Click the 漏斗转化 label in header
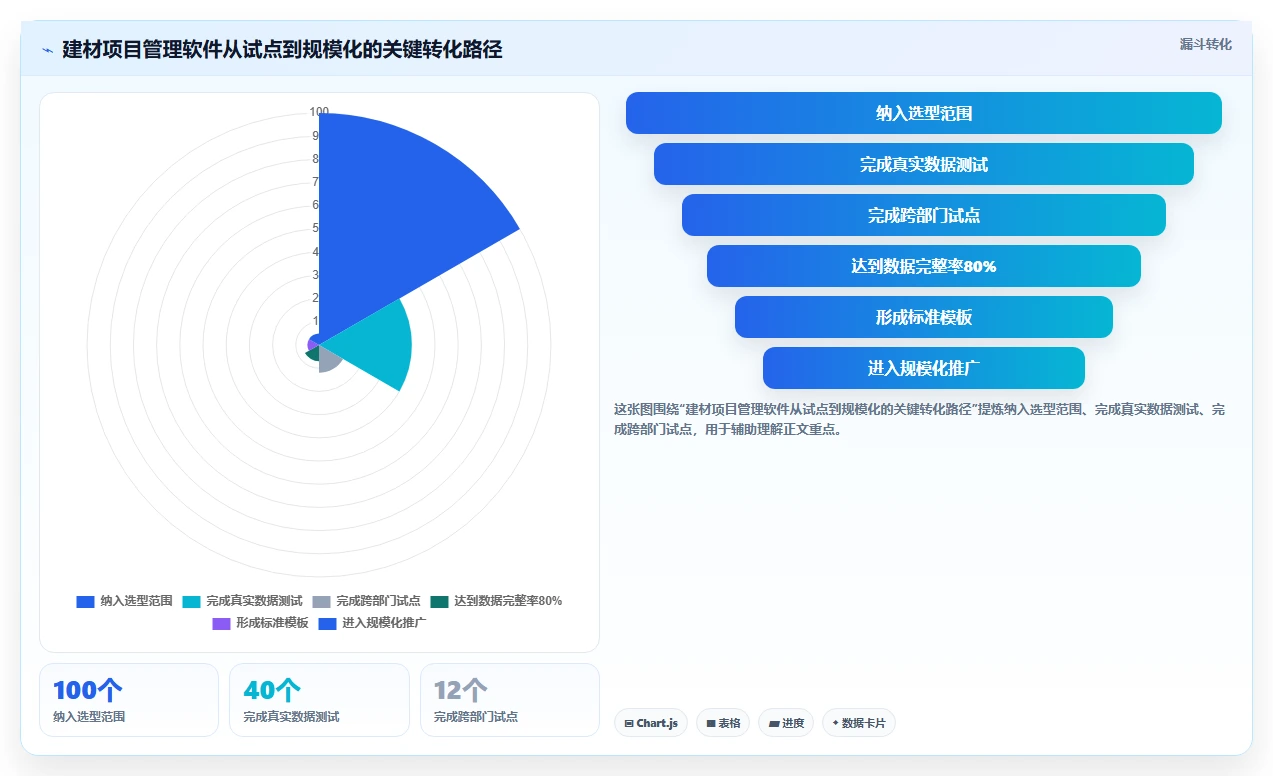This screenshot has width=1273, height=776. [1205, 45]
